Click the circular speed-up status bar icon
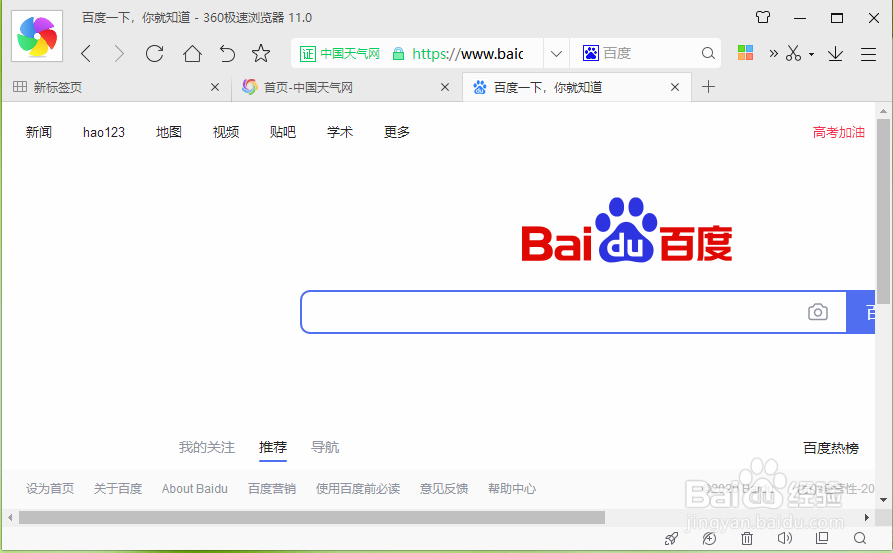The height and width of the screenshot is (553, 893). (709, 538)
